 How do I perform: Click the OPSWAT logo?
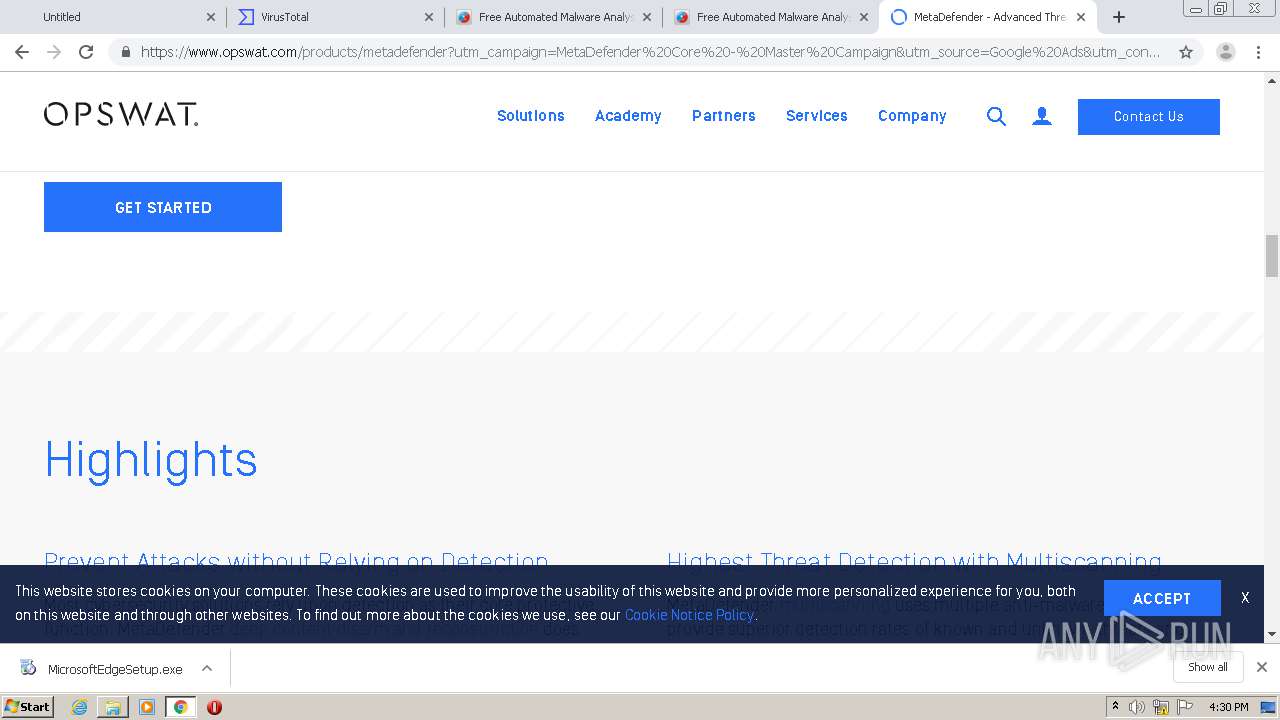[x=121, y=115]
